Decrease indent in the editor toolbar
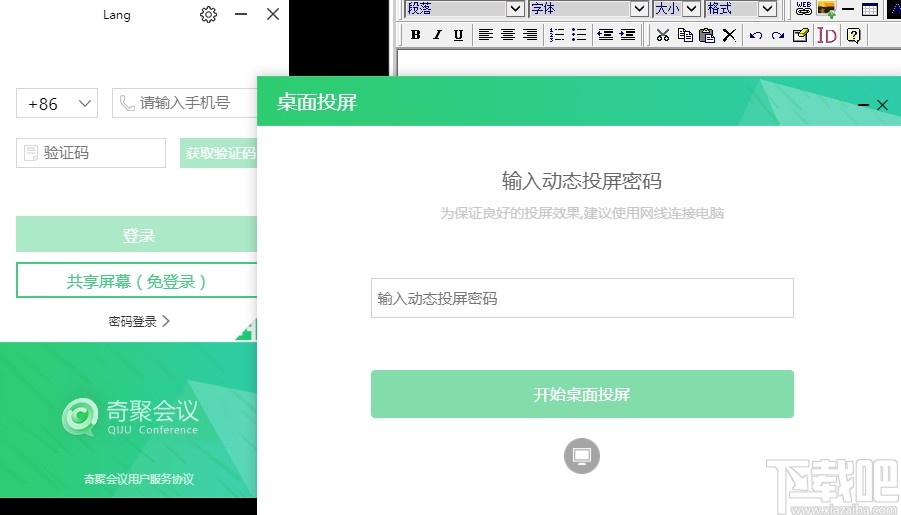901x515 pixels. click(605, 35)
